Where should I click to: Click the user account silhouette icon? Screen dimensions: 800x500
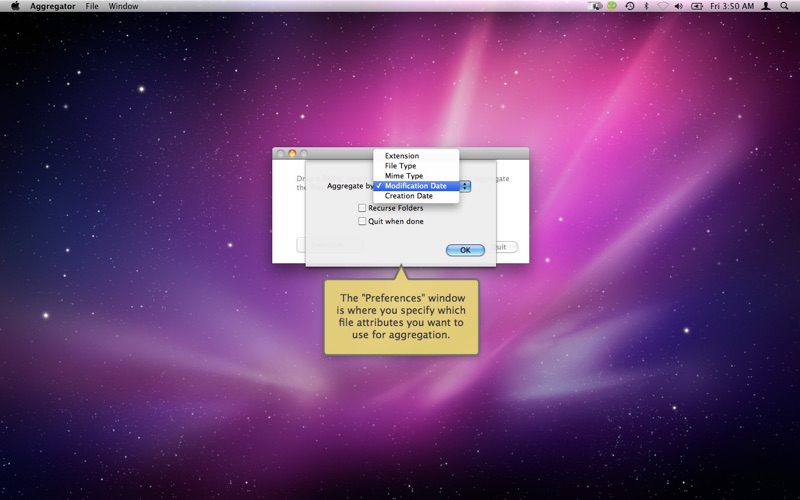(x=766, y=6)
